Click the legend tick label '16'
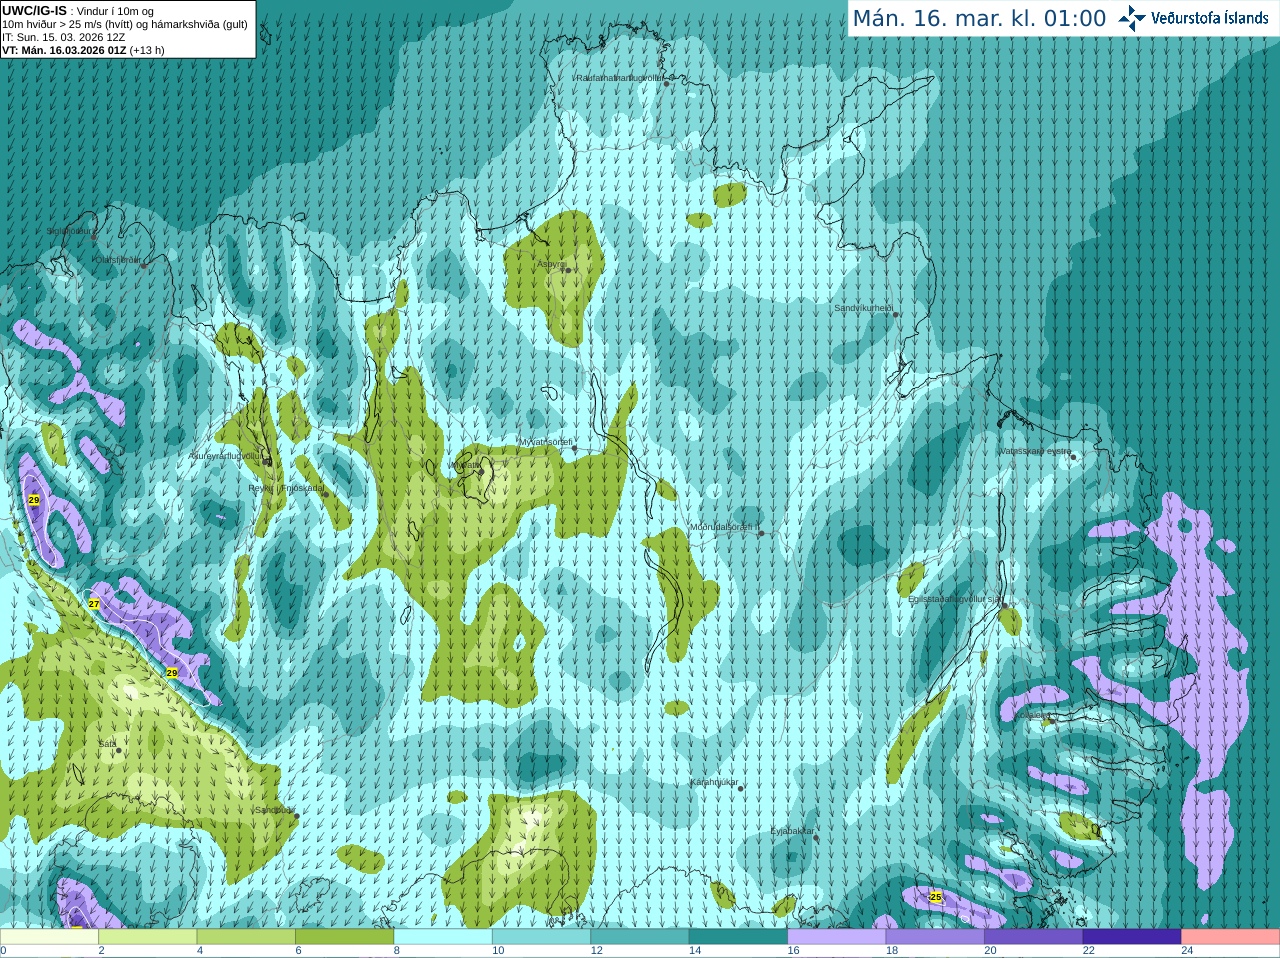 tap(793, 951)
